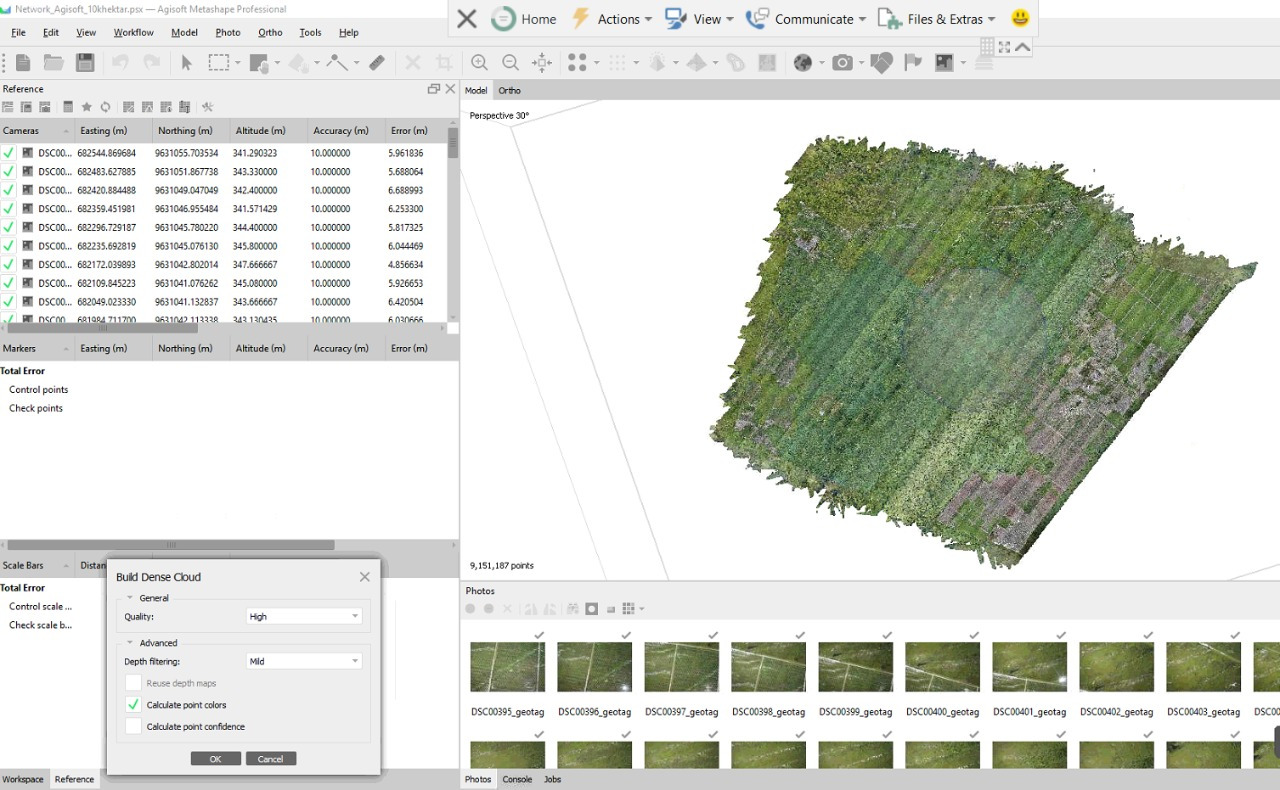Select the DSC00397_geotag photo thumbnail
This screenshot has height=790, width=1280.
pos(681,667)
